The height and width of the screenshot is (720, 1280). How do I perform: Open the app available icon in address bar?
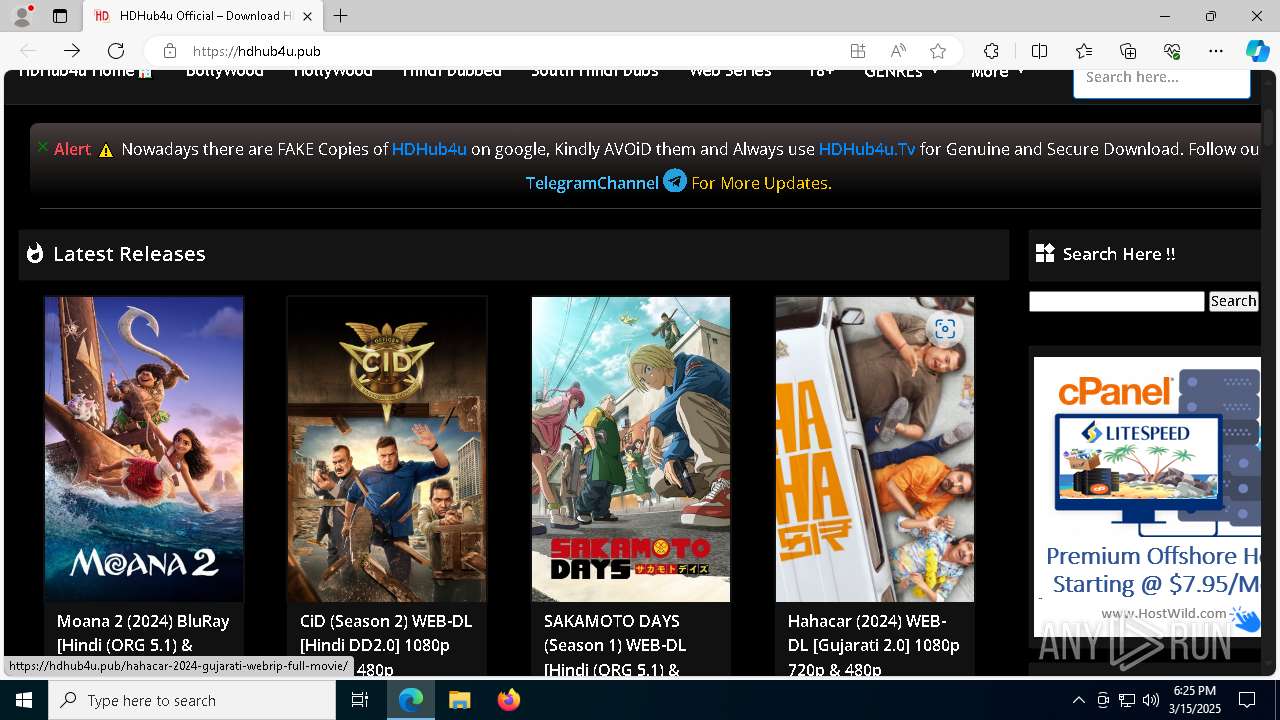pos(858,51)
